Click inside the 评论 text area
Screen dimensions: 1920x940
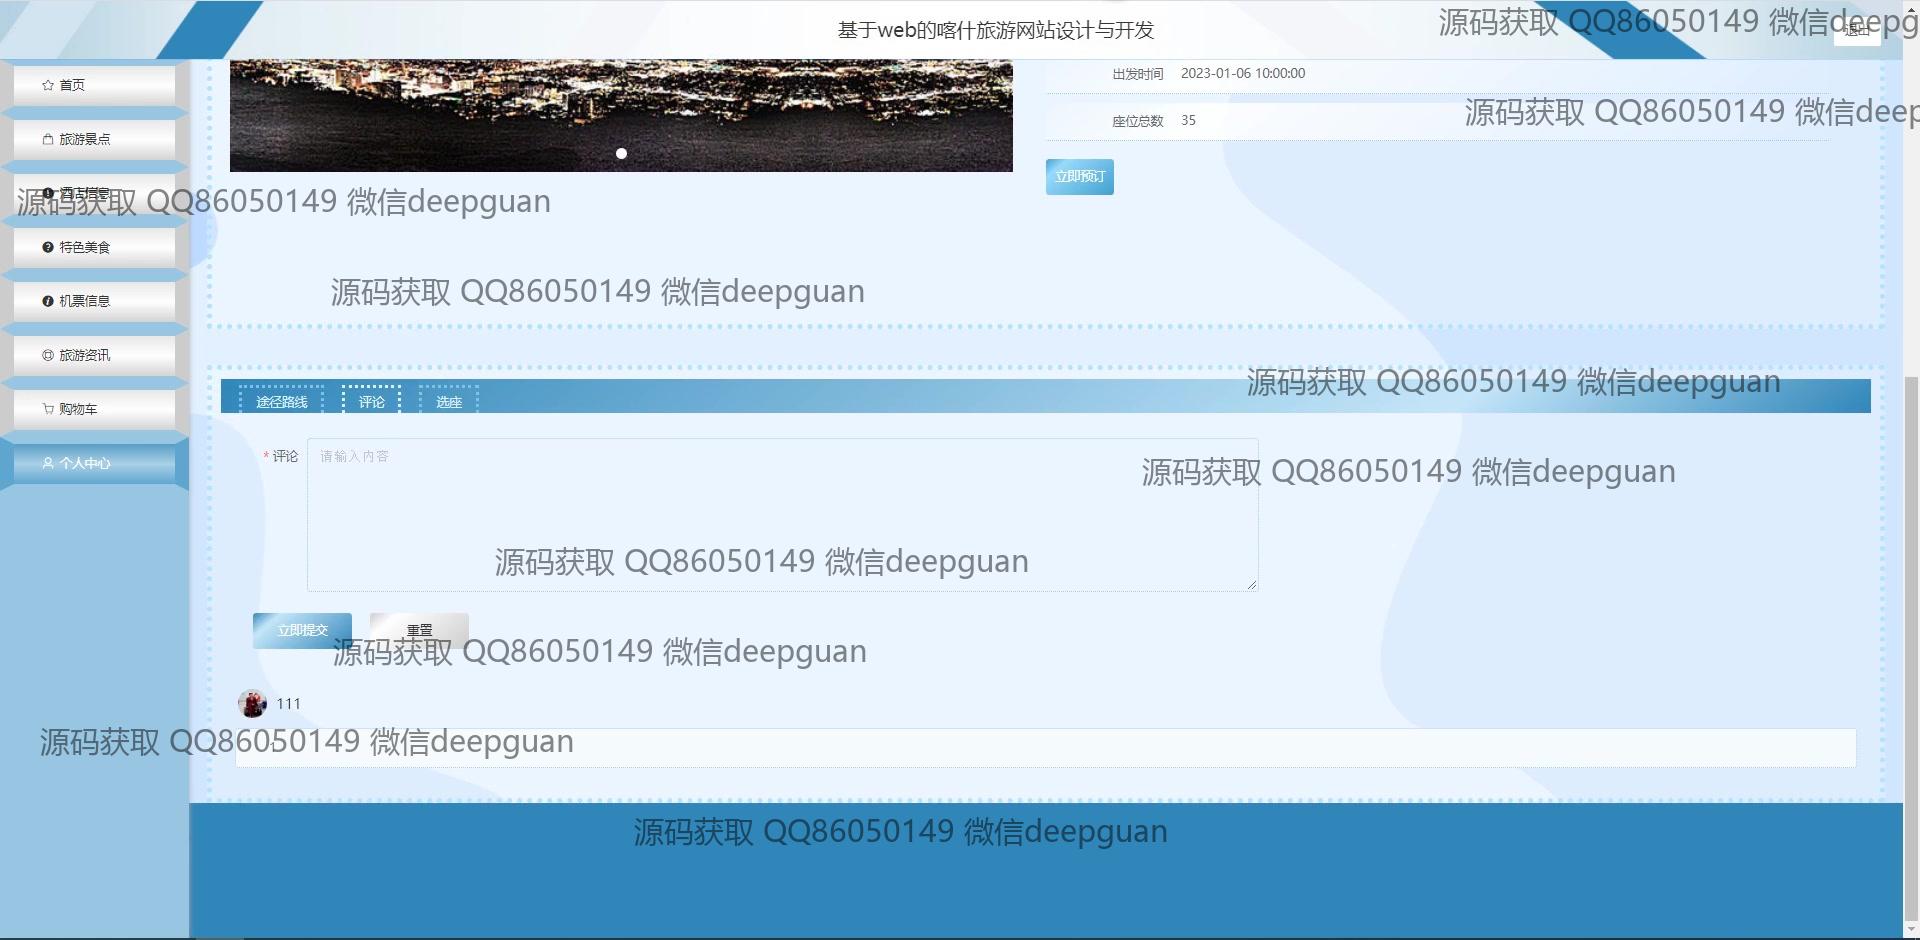point(782,514)
